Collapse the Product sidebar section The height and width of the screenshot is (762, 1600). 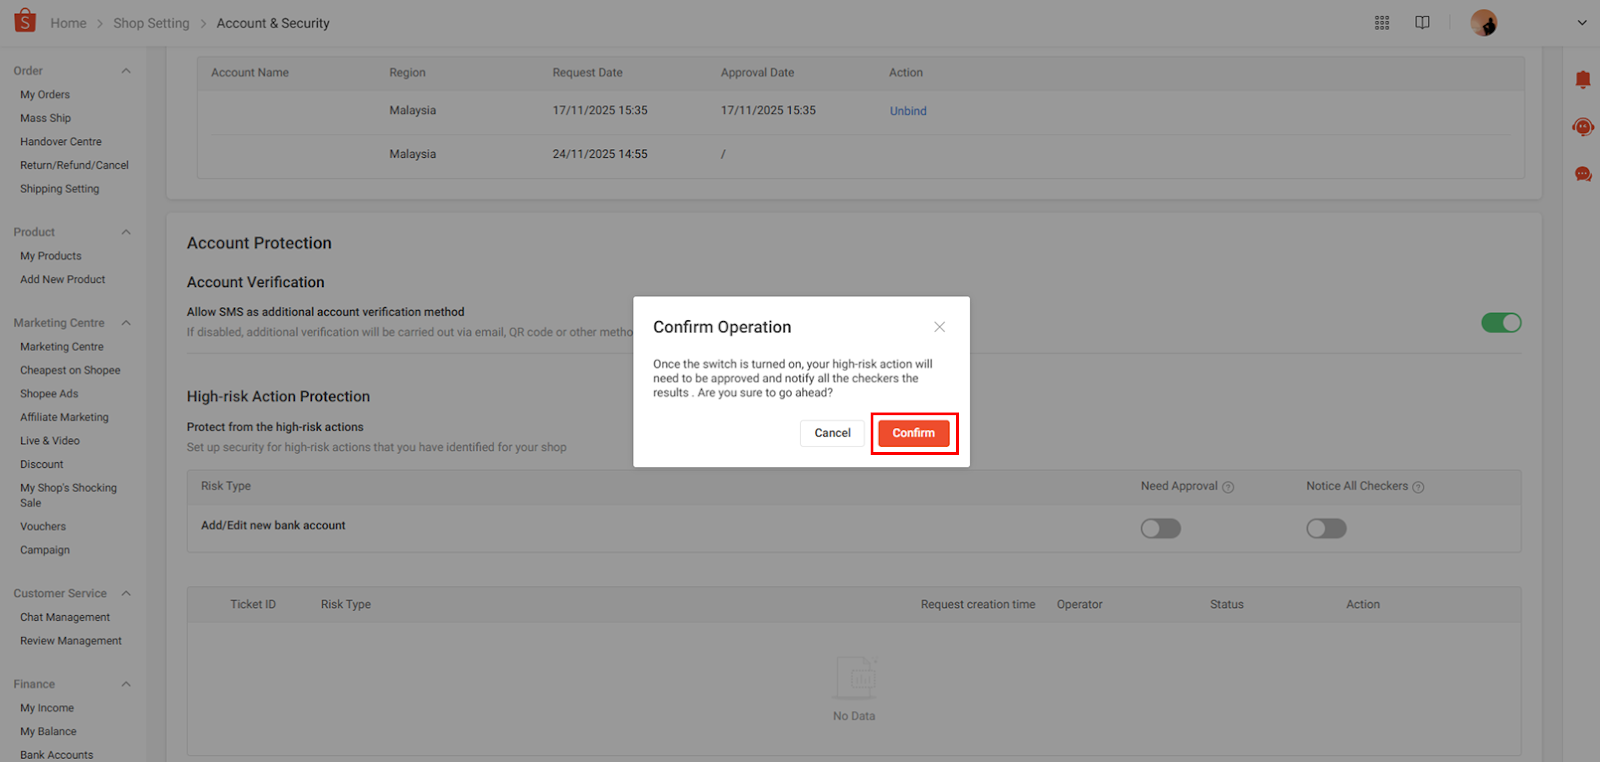tap(126, 232)
